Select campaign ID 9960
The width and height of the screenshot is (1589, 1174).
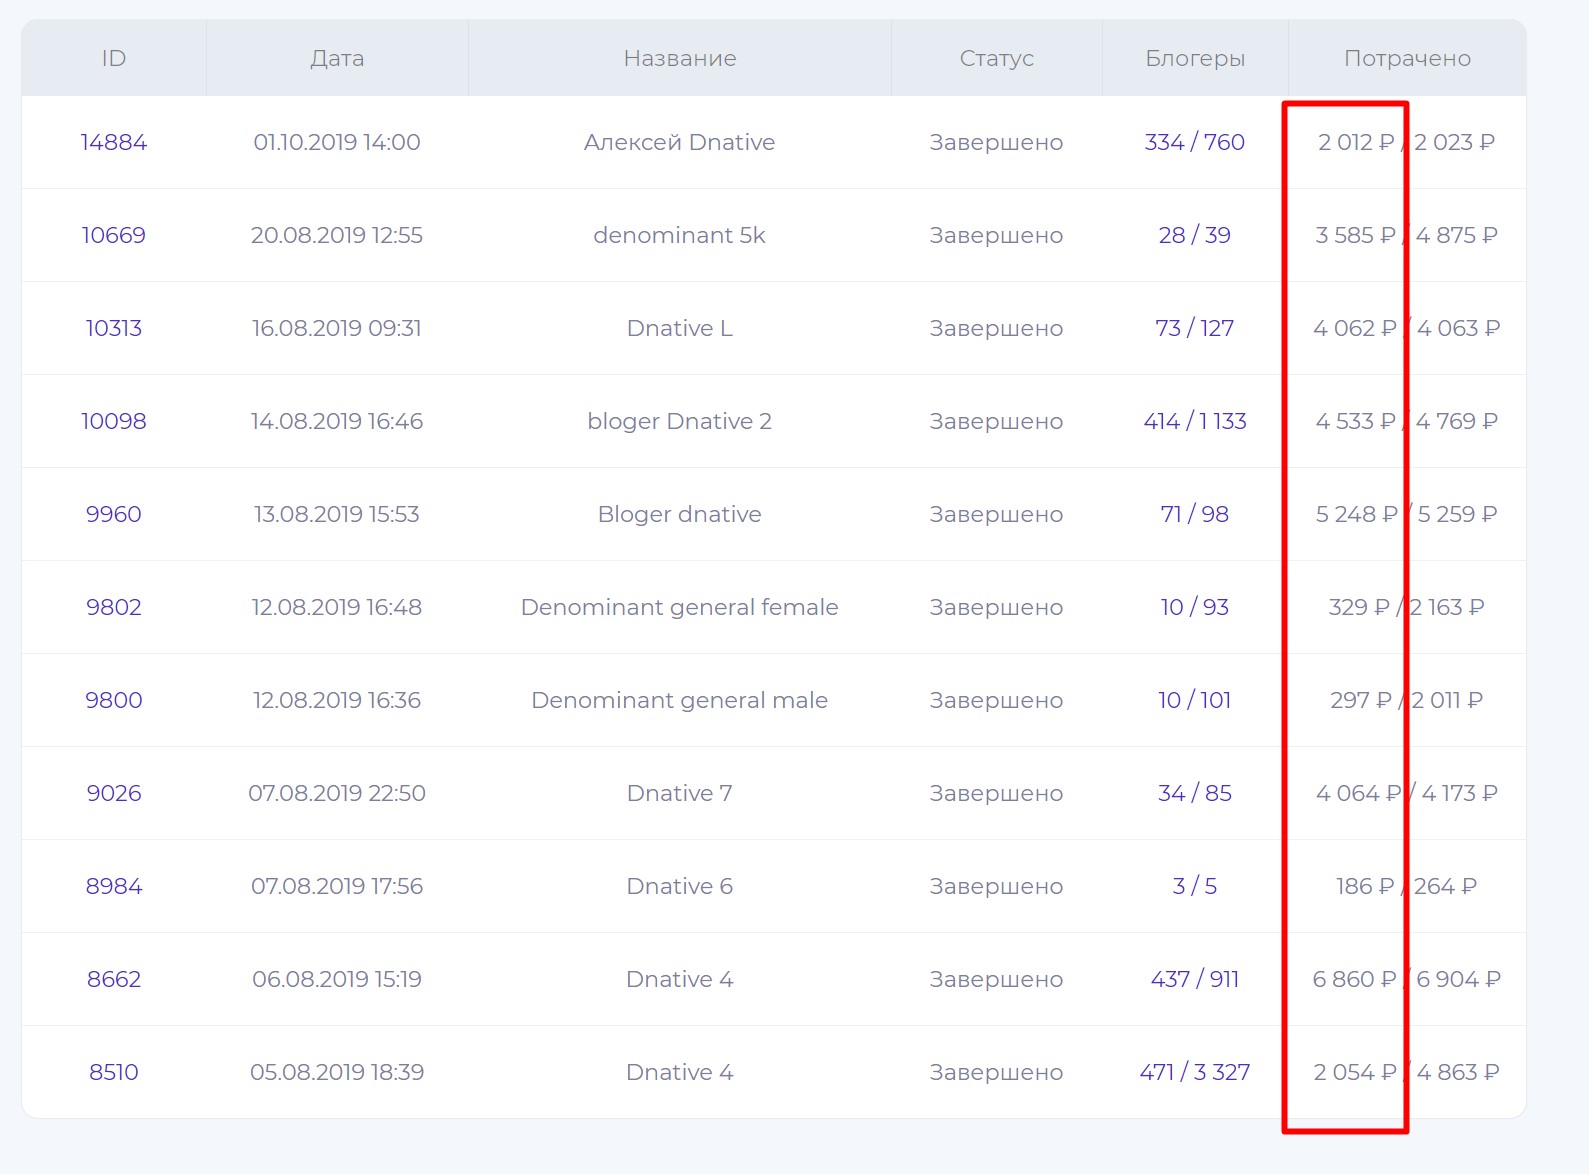[114, 514]
